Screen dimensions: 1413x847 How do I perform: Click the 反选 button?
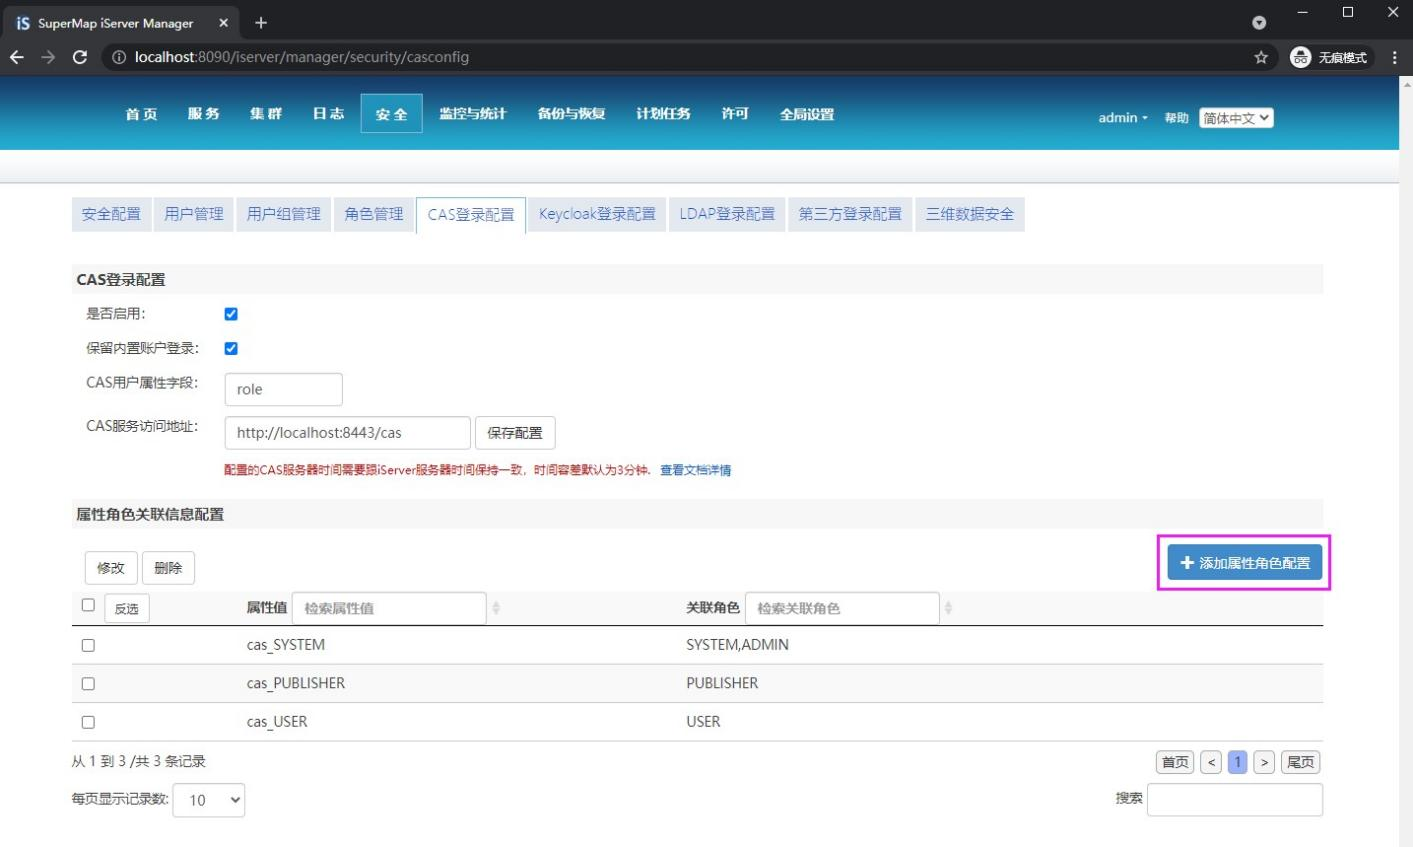pyautogui.click(x=126, y=608)
